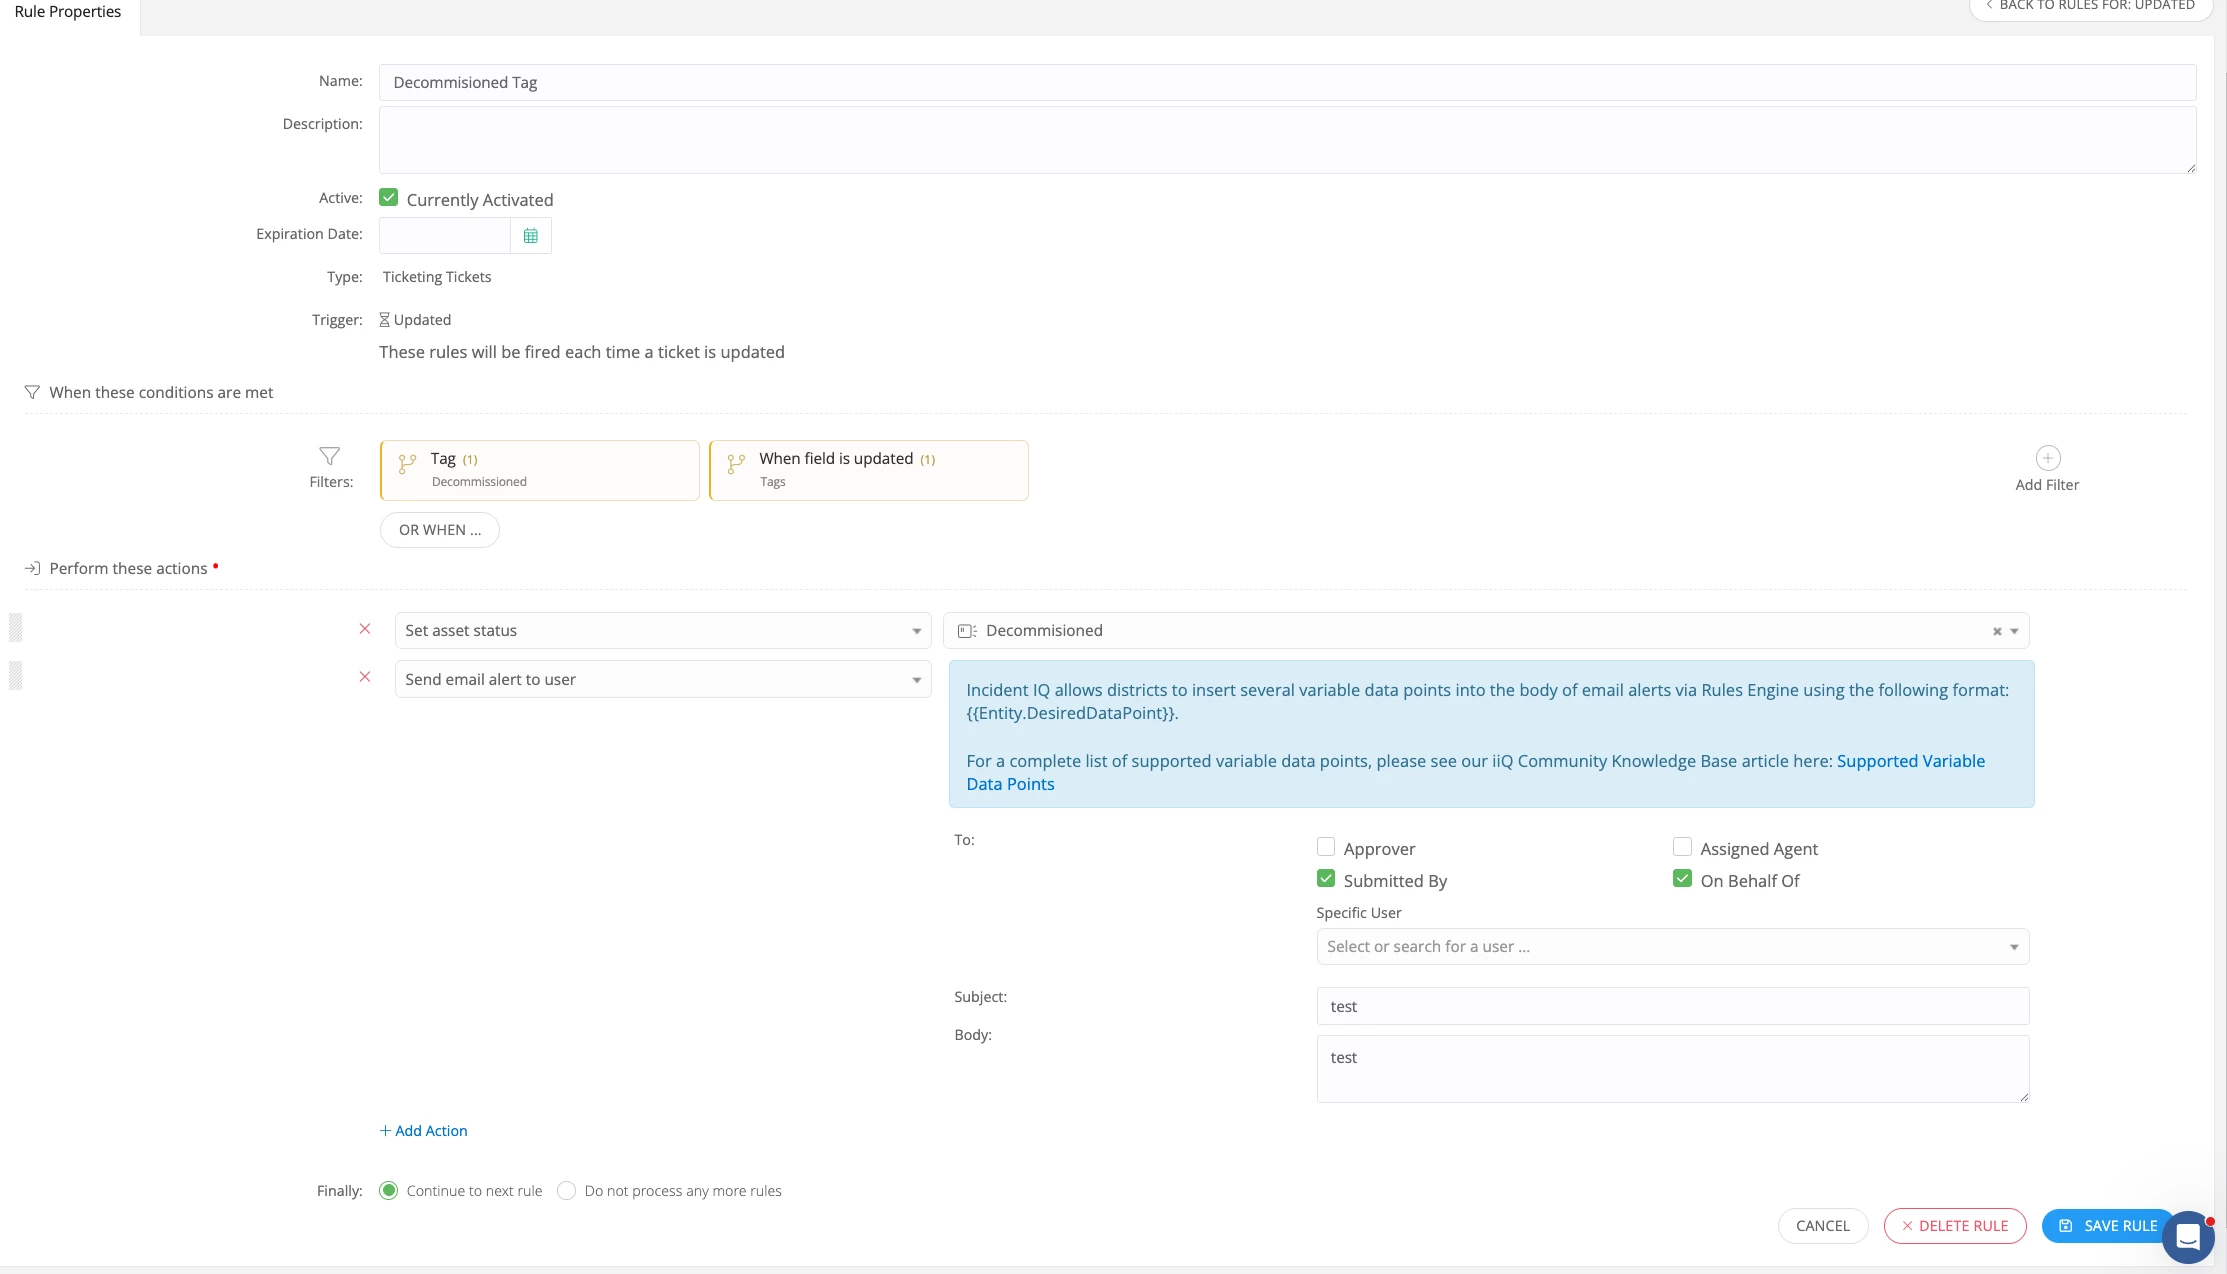Viewport: 2227px width, 1274px height.
Task: Remove the Set asset status action
Action: pyautogui.click(x=365, y=629)
